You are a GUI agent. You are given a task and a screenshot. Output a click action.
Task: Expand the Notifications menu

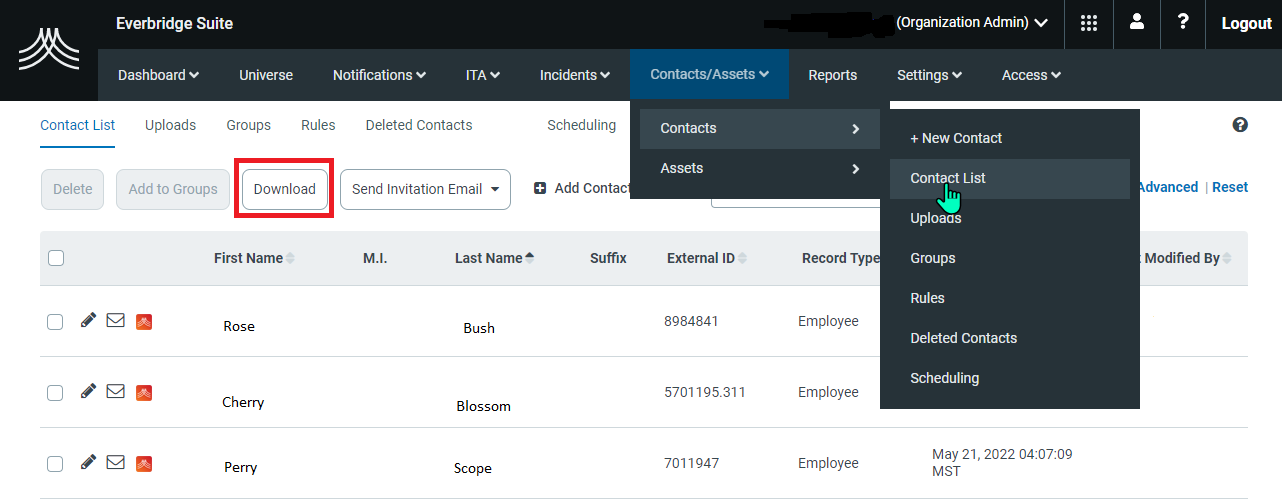(379, 75)
